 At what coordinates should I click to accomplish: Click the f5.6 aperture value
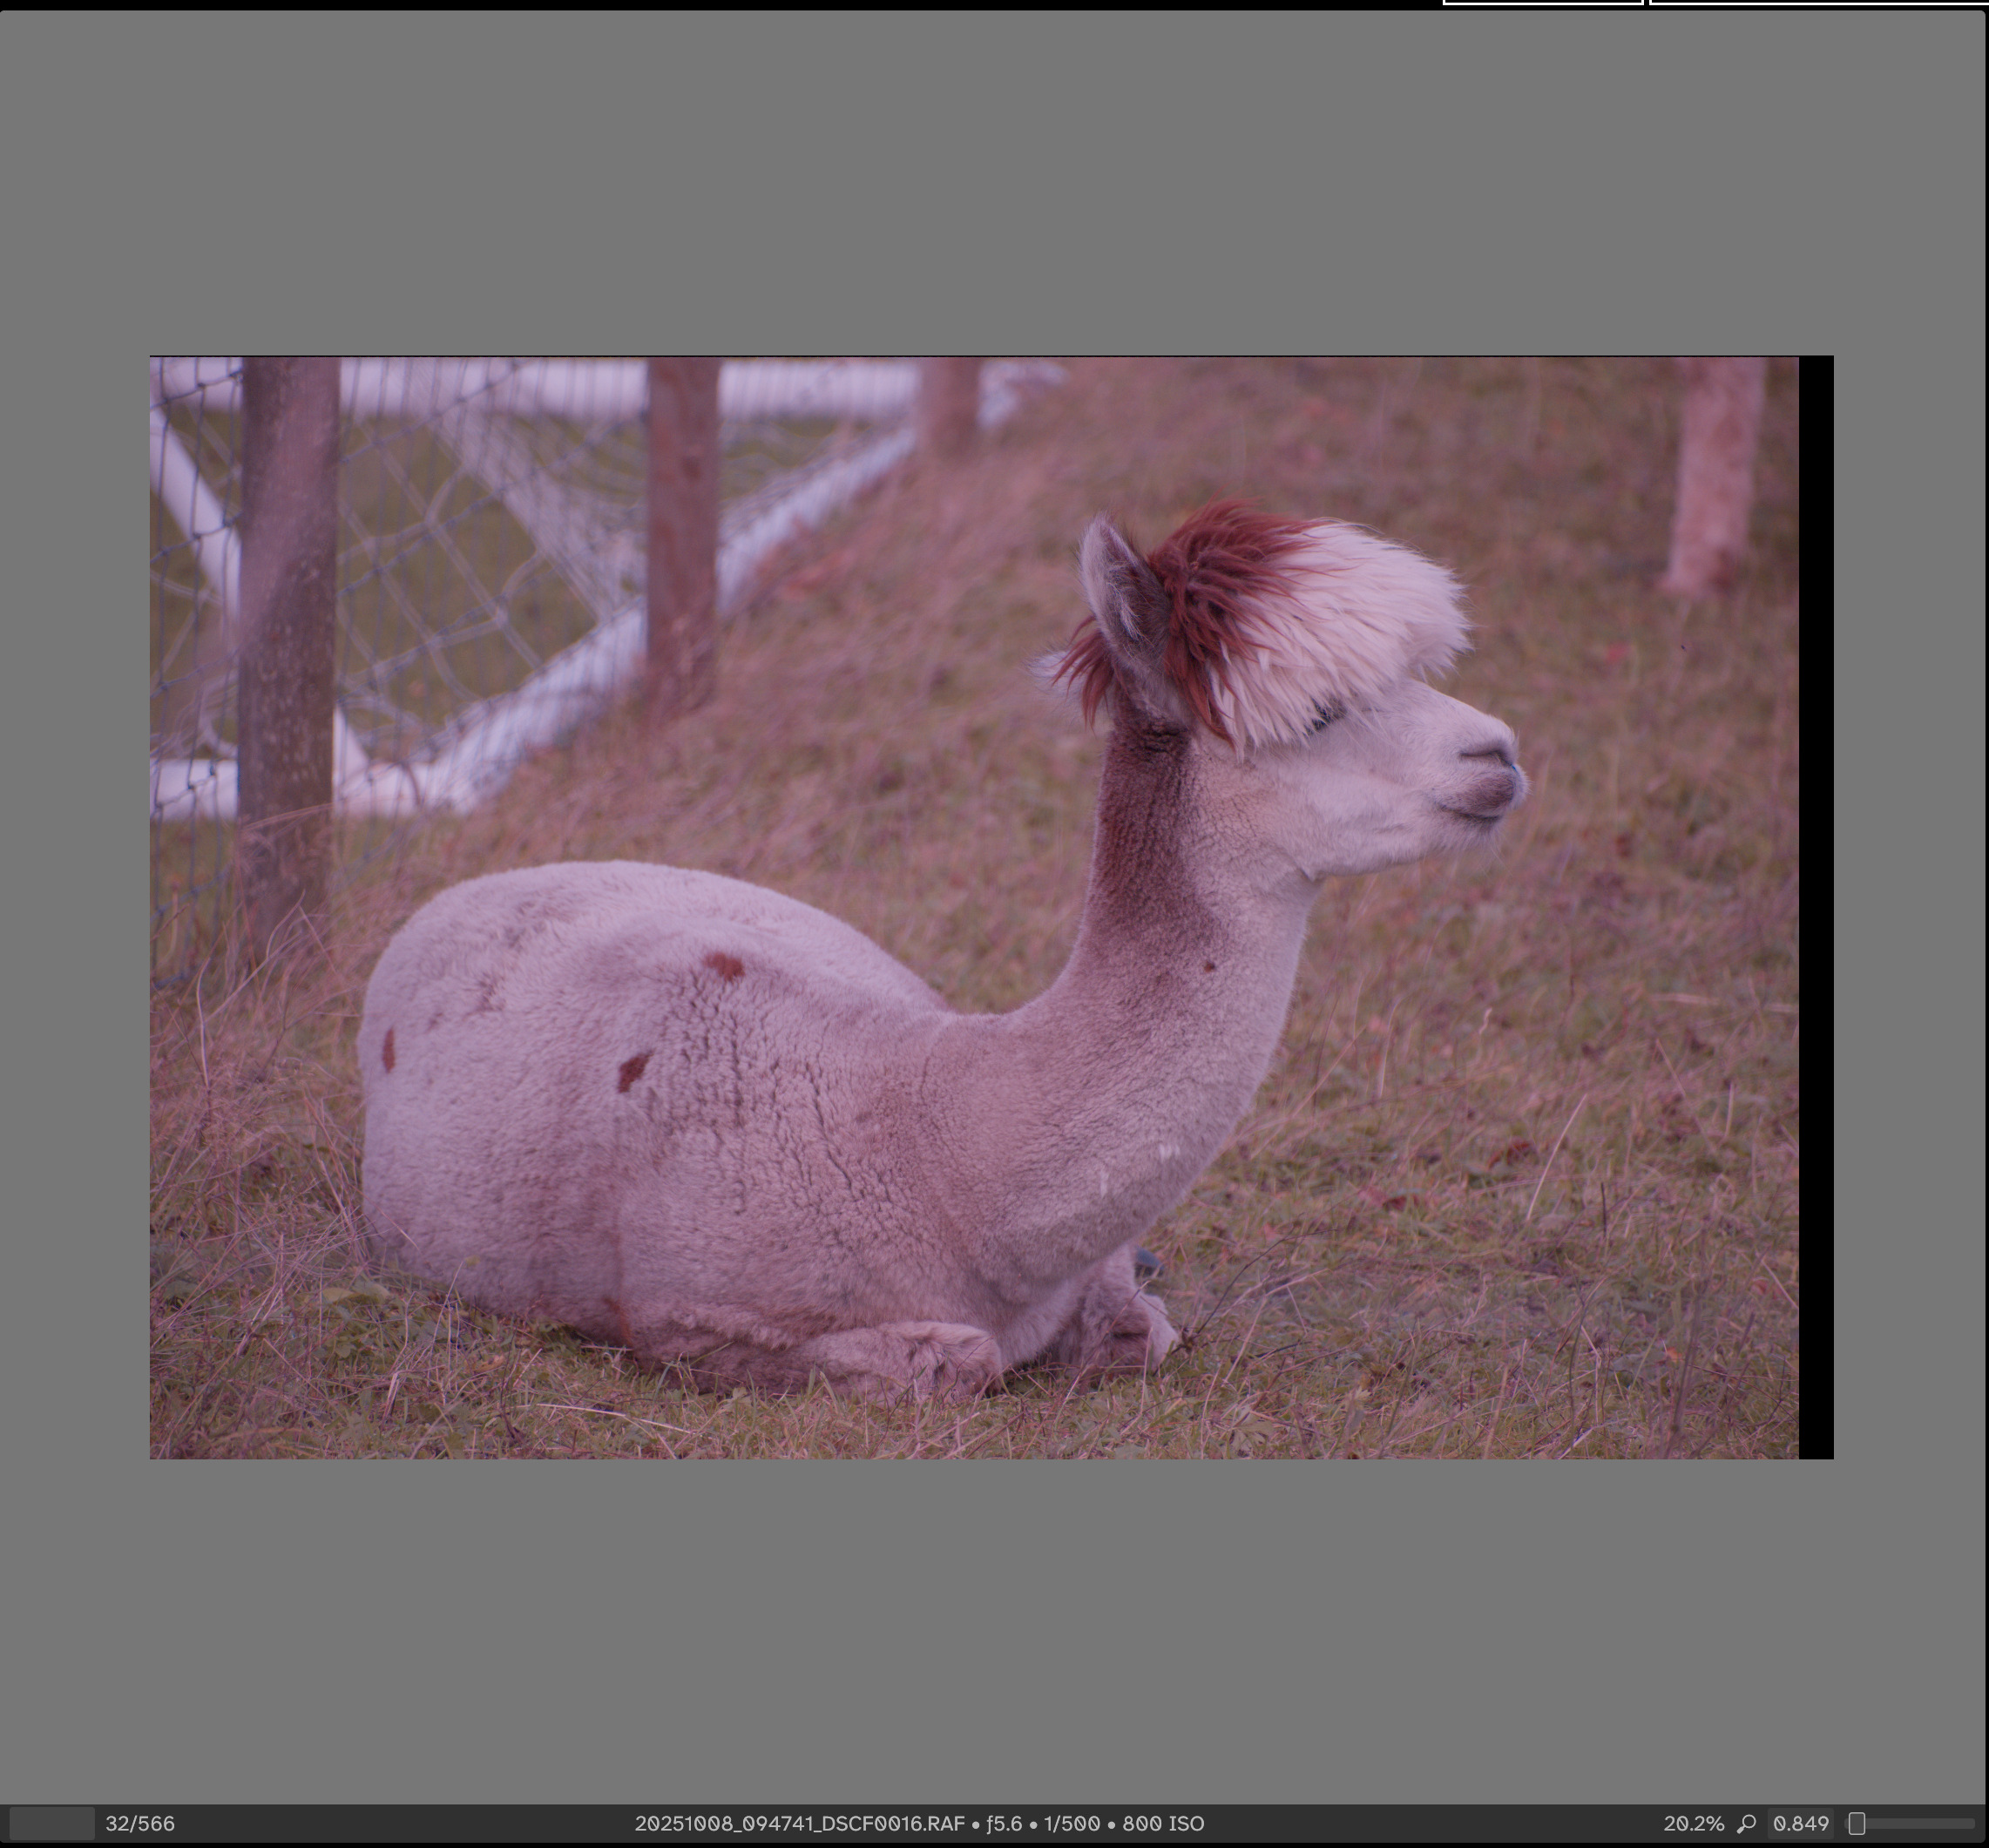coord(1003,1823)
